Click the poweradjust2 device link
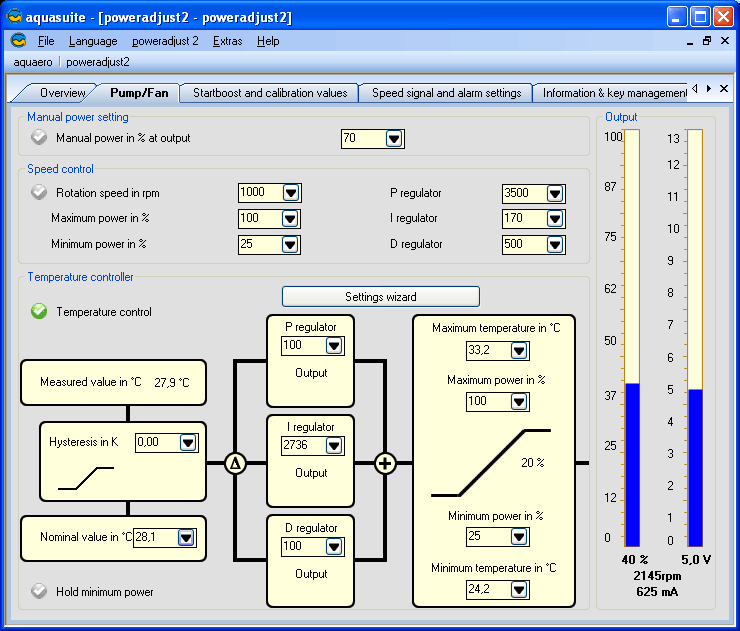 point(98,62)
